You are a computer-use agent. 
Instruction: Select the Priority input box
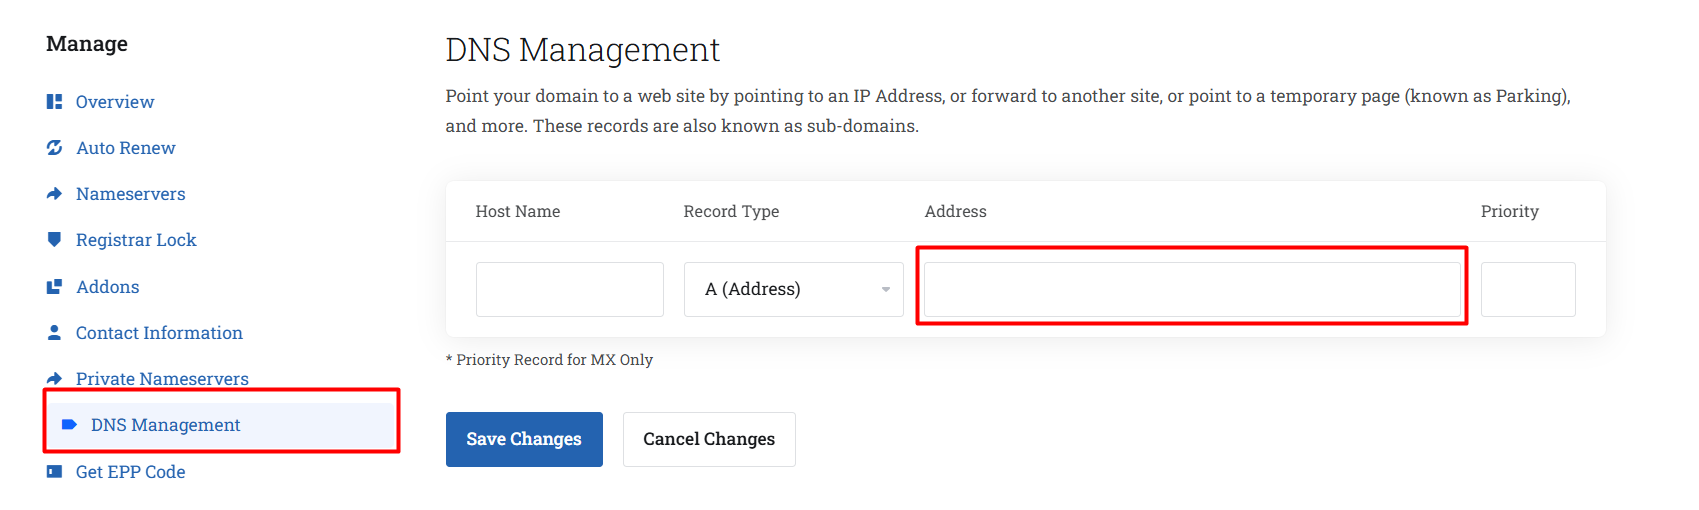(1527, 289)
